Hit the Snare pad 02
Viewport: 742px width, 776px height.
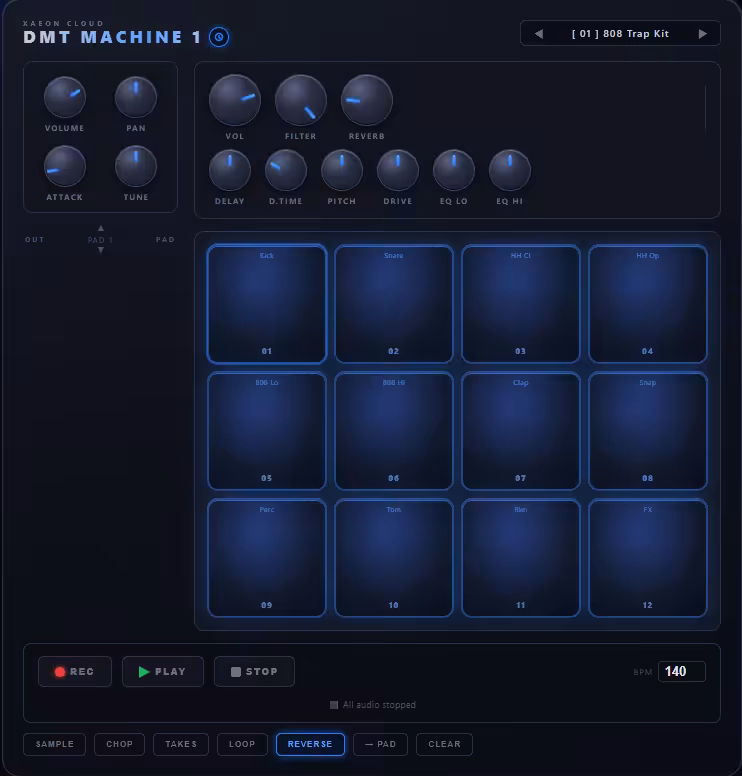[394, 304]
